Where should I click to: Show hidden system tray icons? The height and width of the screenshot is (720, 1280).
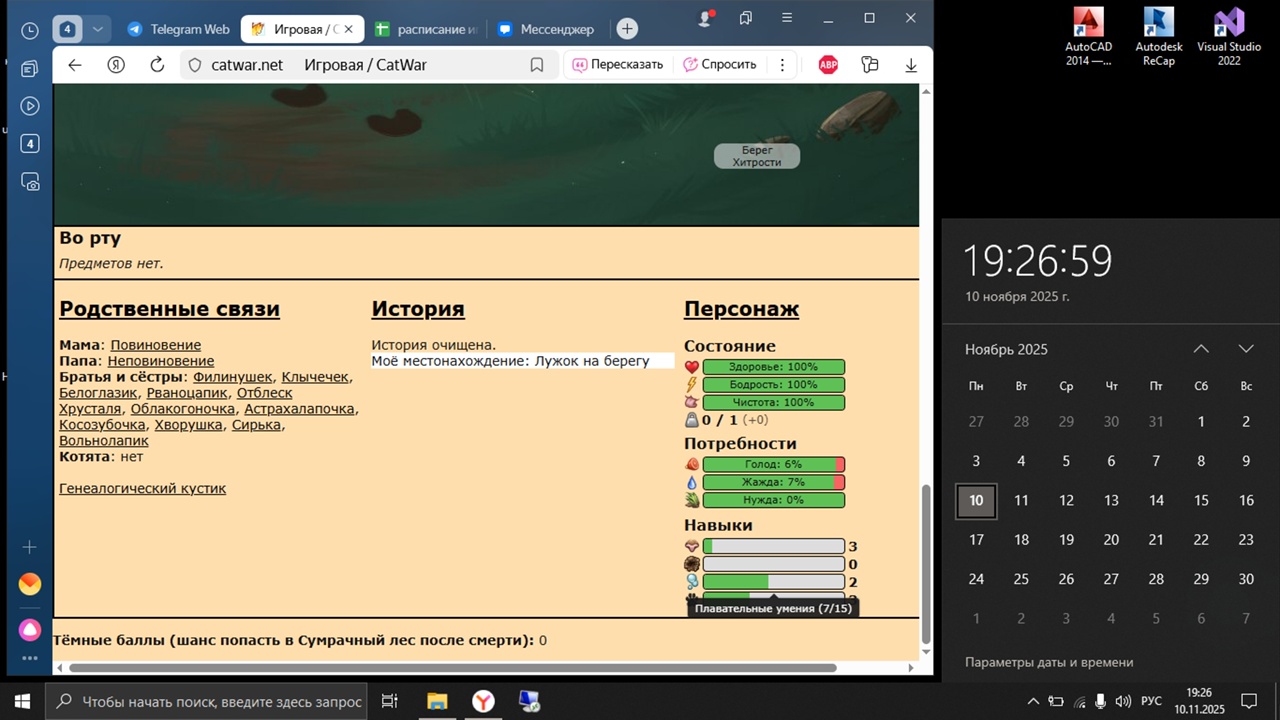1033,702
